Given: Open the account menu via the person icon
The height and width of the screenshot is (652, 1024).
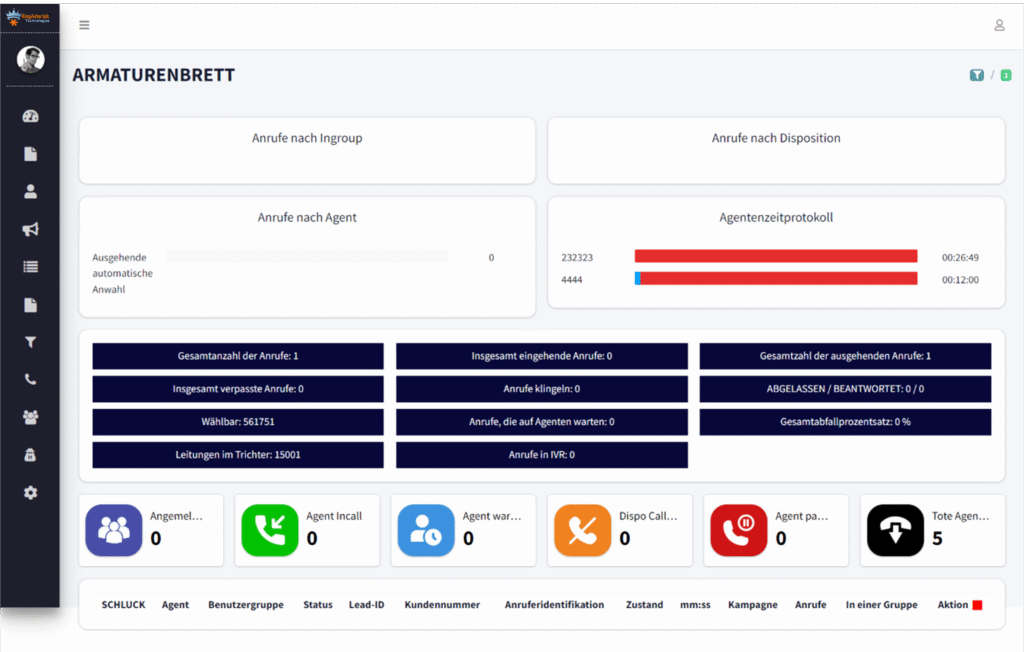Looking at the screenshot, I should (999, 25).
